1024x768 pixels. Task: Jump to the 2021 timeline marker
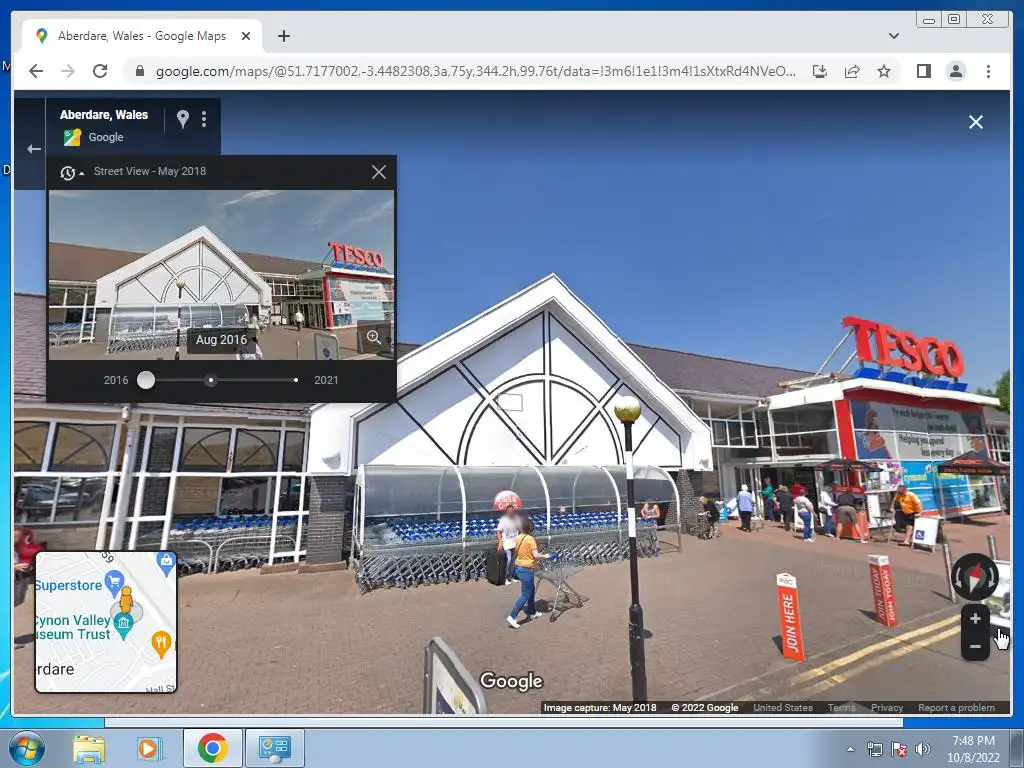tap(296, 380)
